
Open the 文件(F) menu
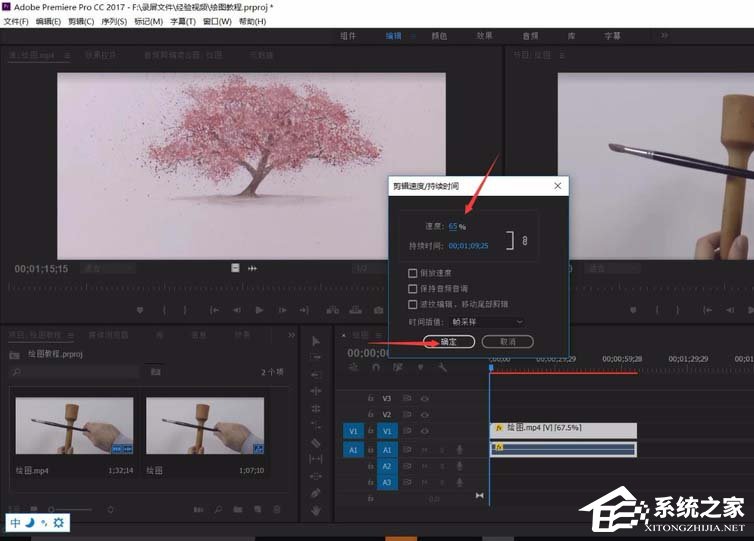(16, 22)
